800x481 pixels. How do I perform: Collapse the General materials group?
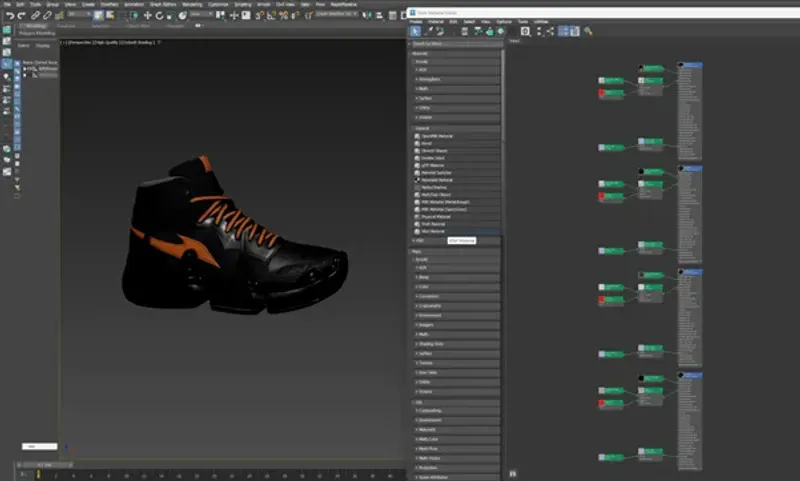pyautogui.click(x=456, y=128)
